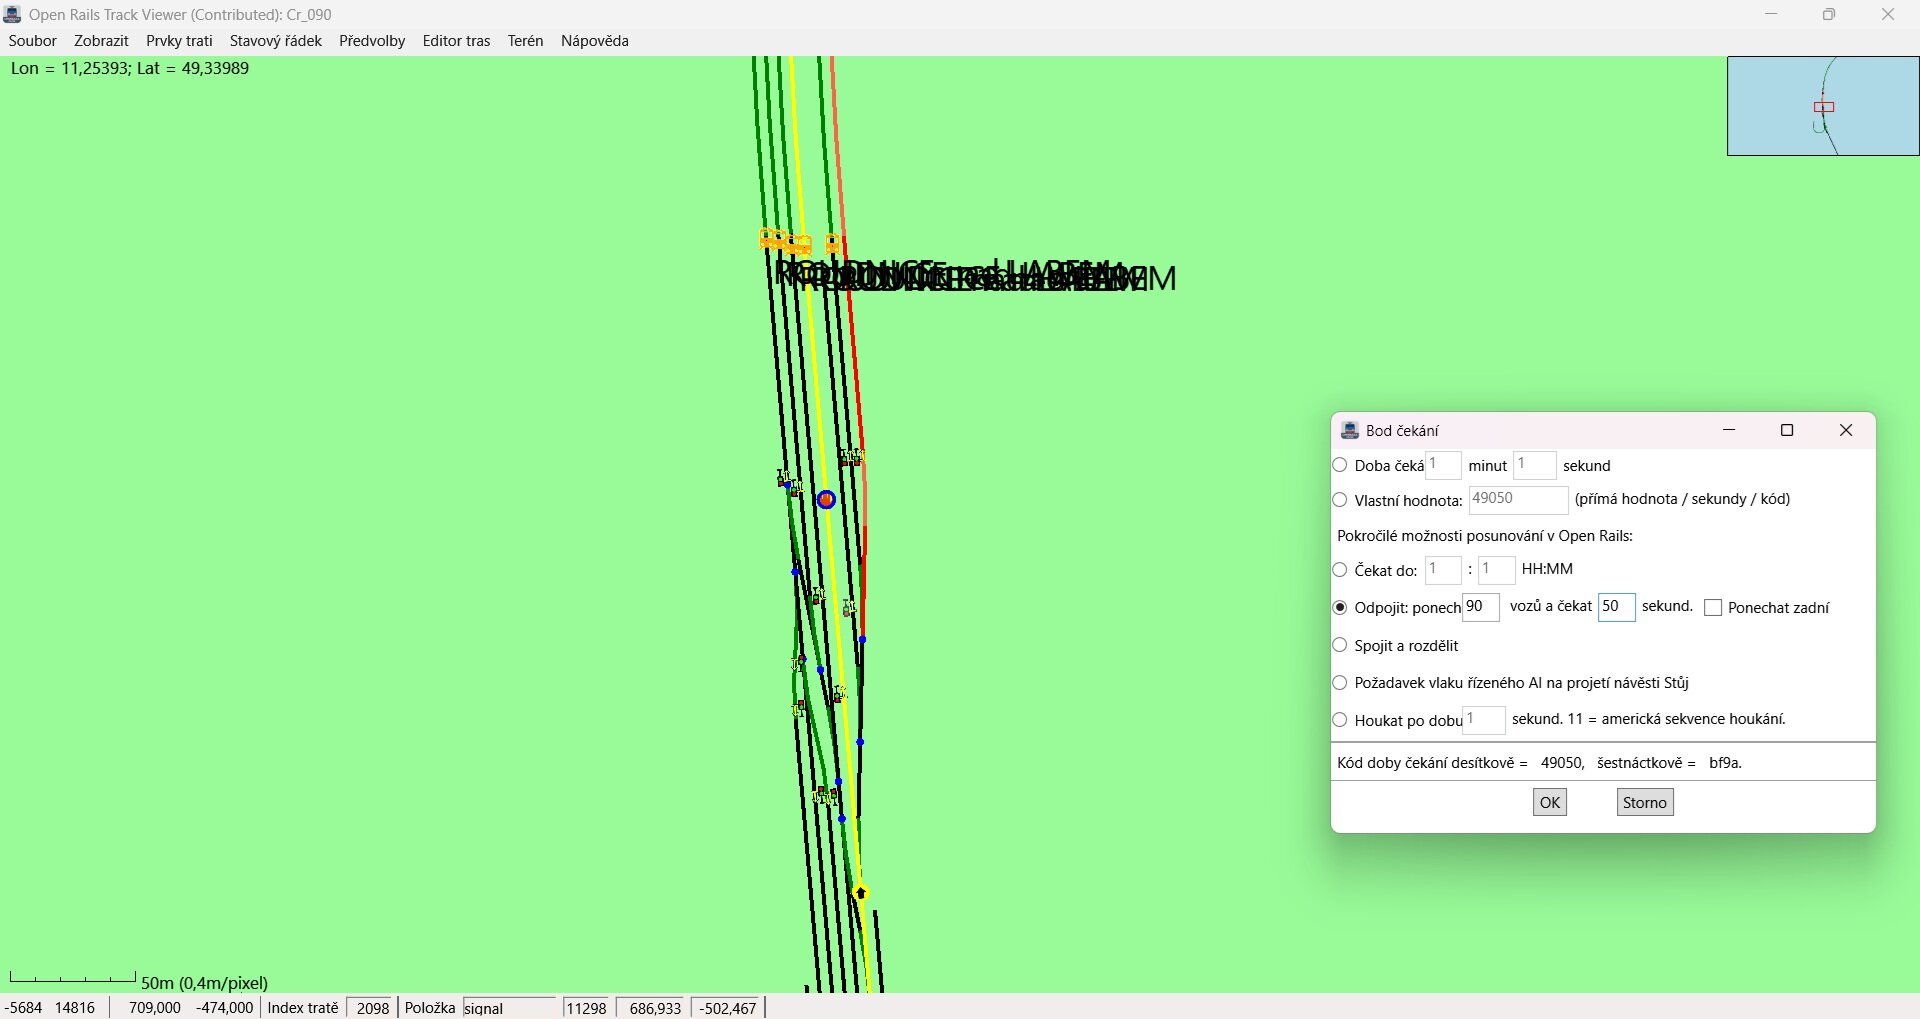Screen dimensions: 1920x1019
Task: Maximize the Bod čekání dialog
Action: (x=1788, y=431)
